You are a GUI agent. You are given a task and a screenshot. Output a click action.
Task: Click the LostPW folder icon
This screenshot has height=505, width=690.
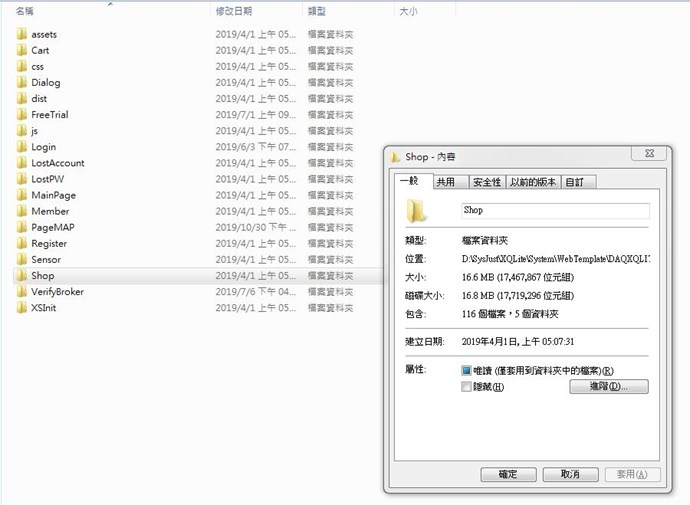(22, 179)
